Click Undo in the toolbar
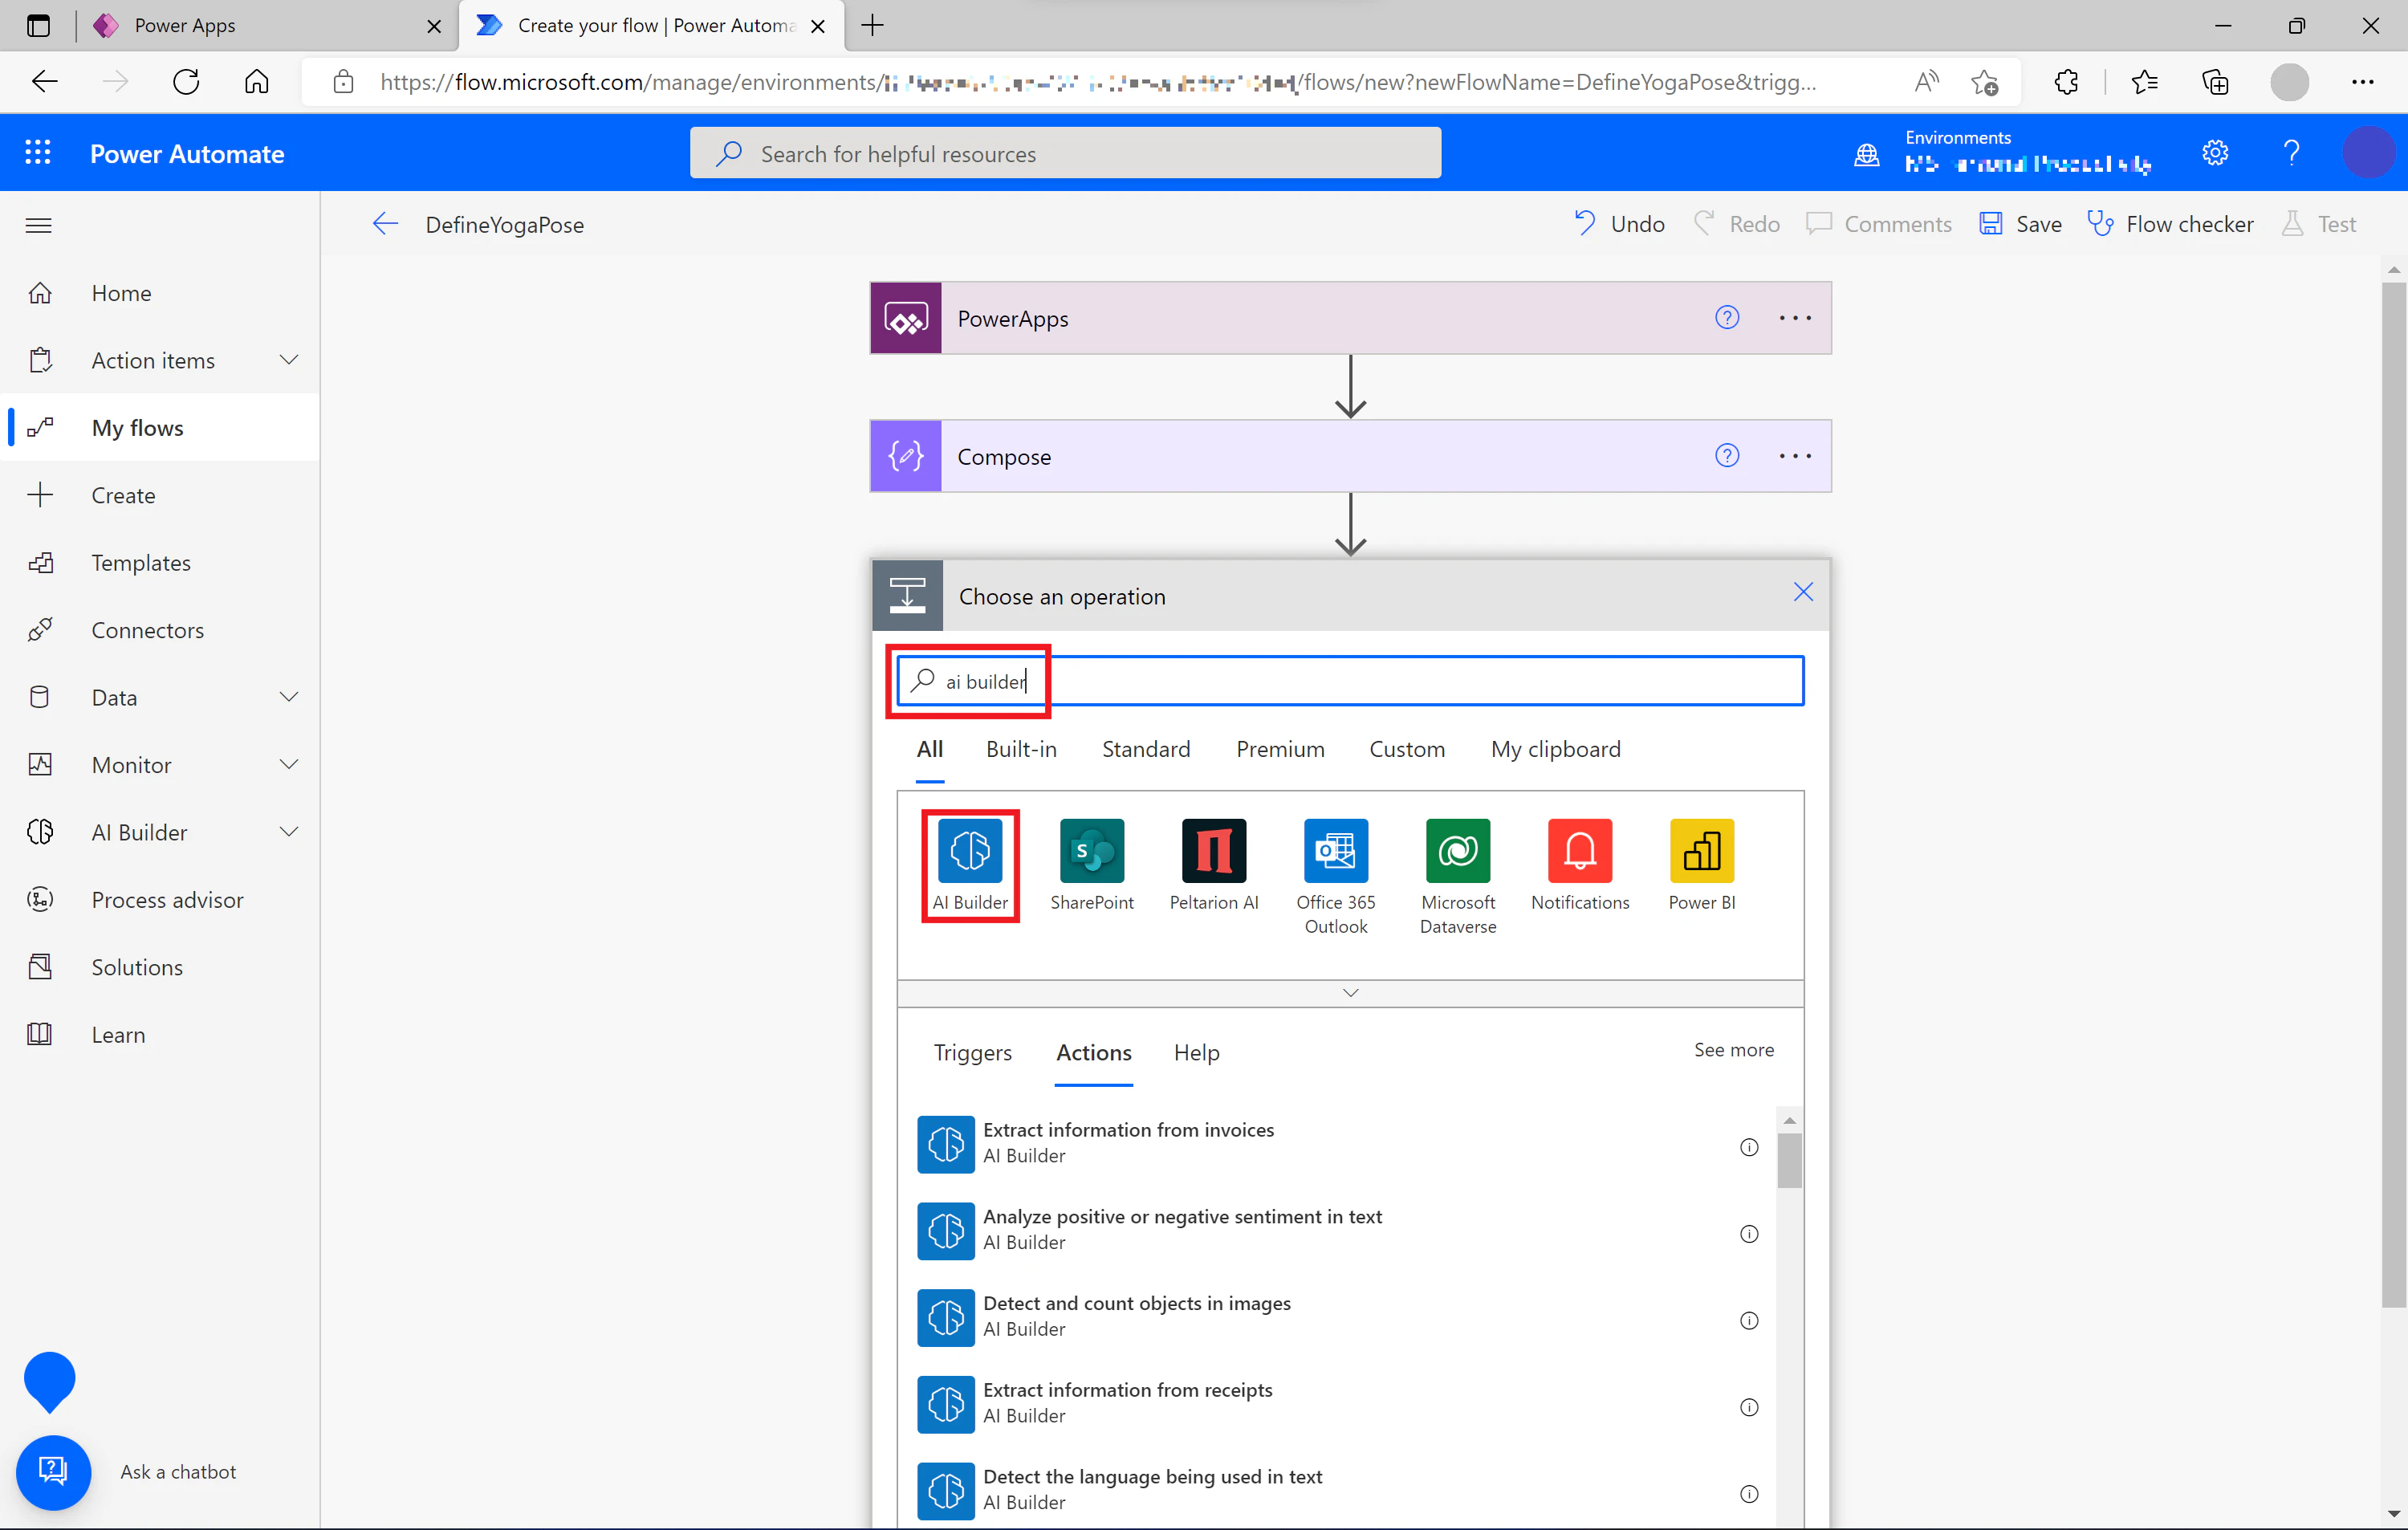The image size is (2408, 1530). tap(1618, 224)
